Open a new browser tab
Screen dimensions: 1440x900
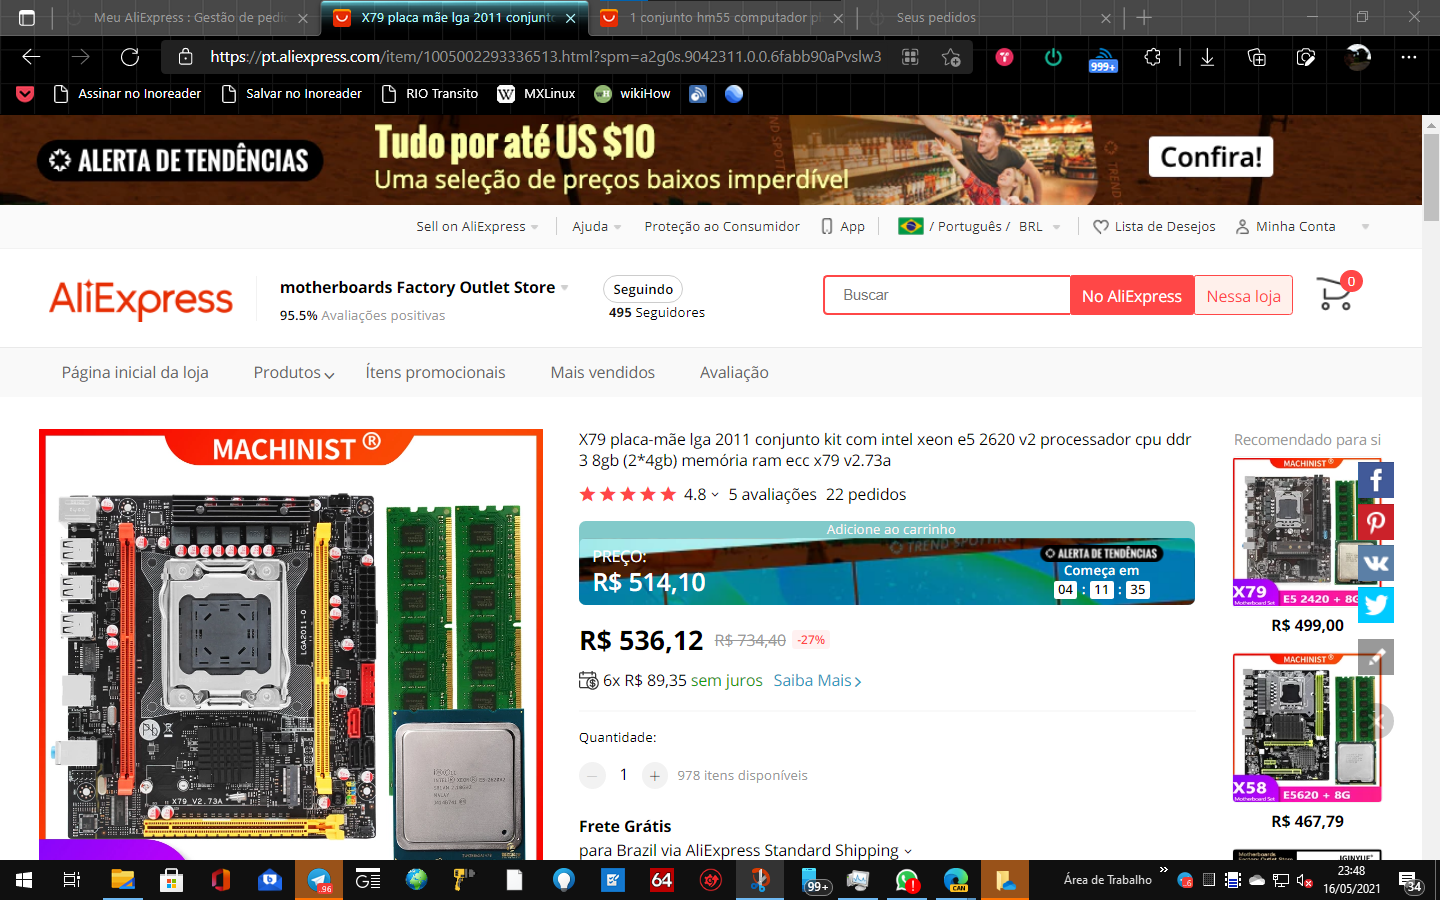1144,18
